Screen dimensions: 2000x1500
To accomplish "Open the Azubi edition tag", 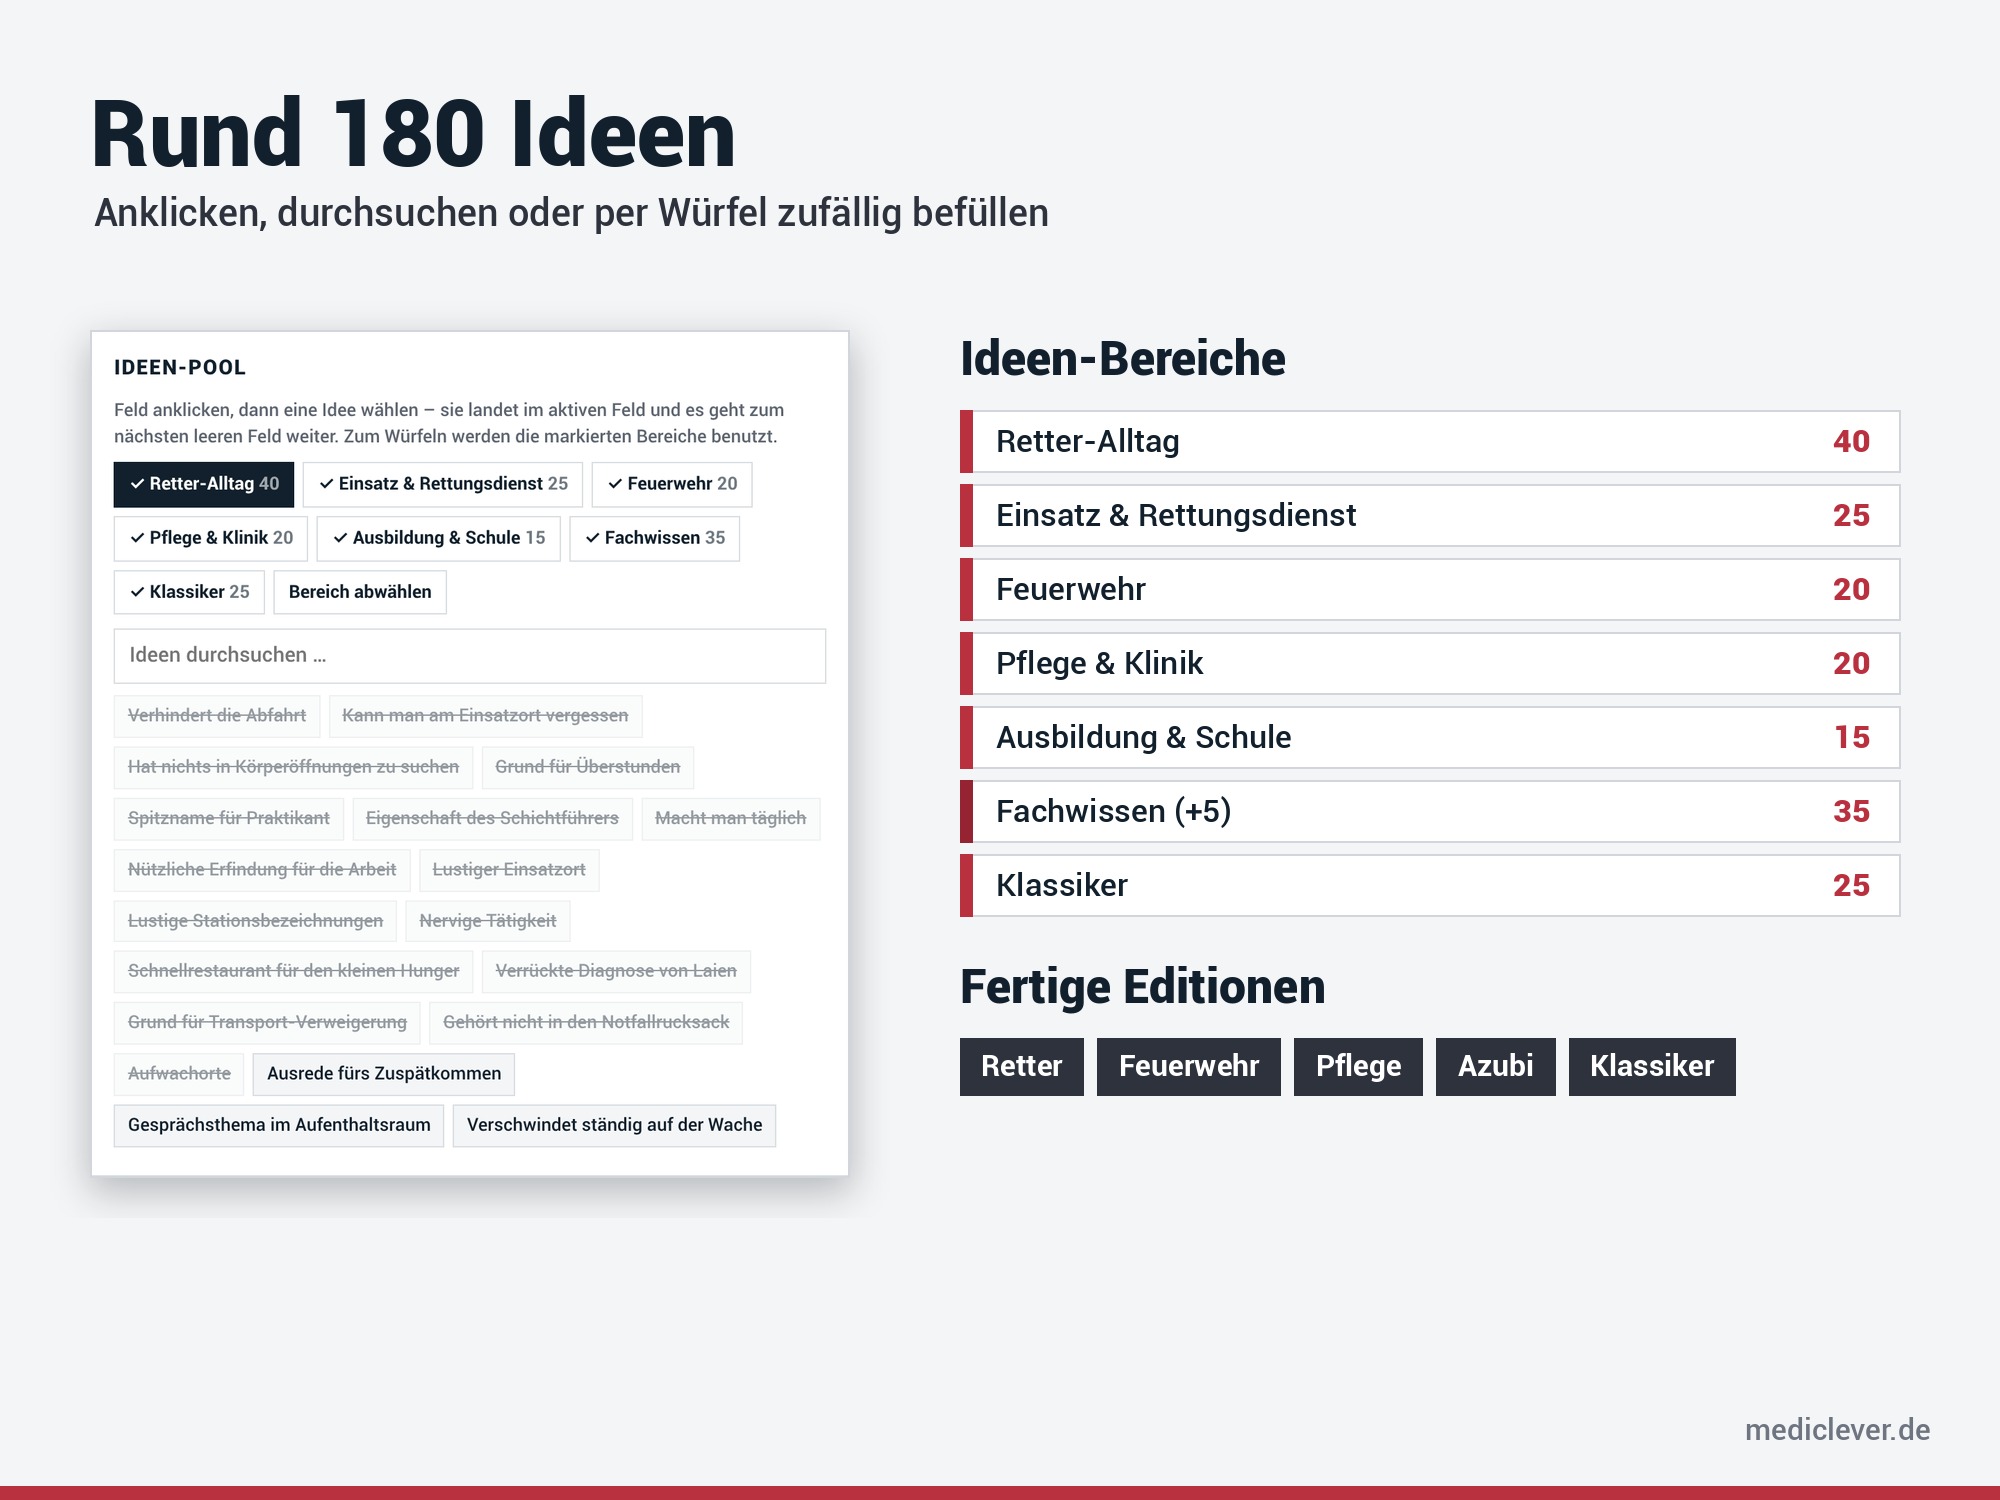I will (x=1495, y=1066).
